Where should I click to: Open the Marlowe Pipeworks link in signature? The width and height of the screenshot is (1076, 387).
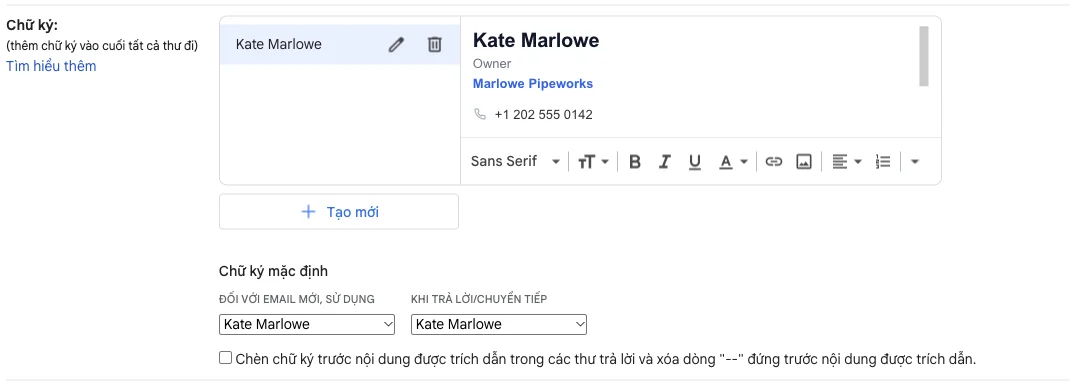533,84
